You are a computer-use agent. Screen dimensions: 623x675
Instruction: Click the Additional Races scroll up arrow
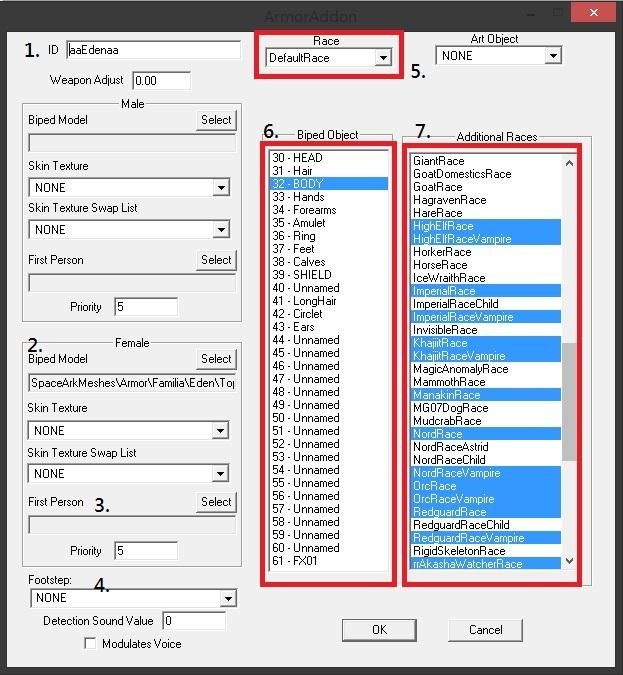coord(569,163)
